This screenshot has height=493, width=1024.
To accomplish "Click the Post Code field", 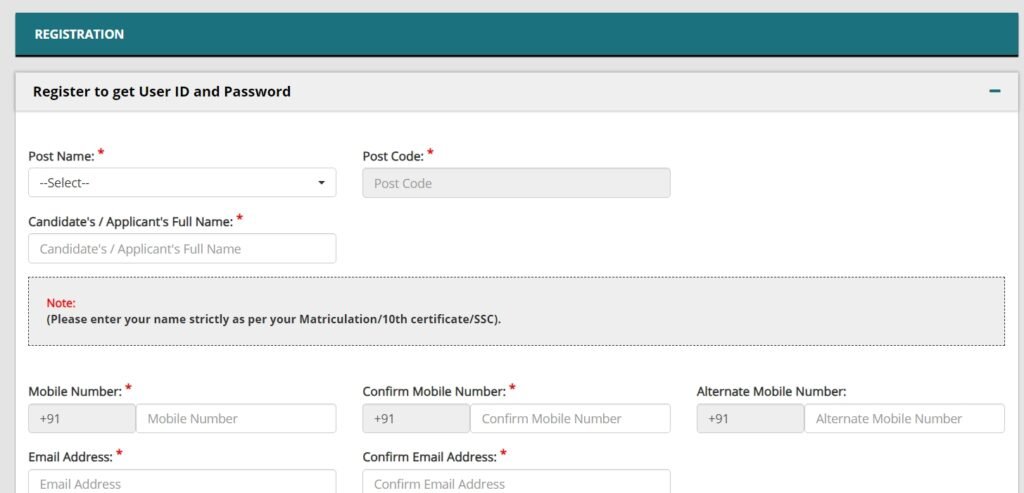I will [516, 183].
